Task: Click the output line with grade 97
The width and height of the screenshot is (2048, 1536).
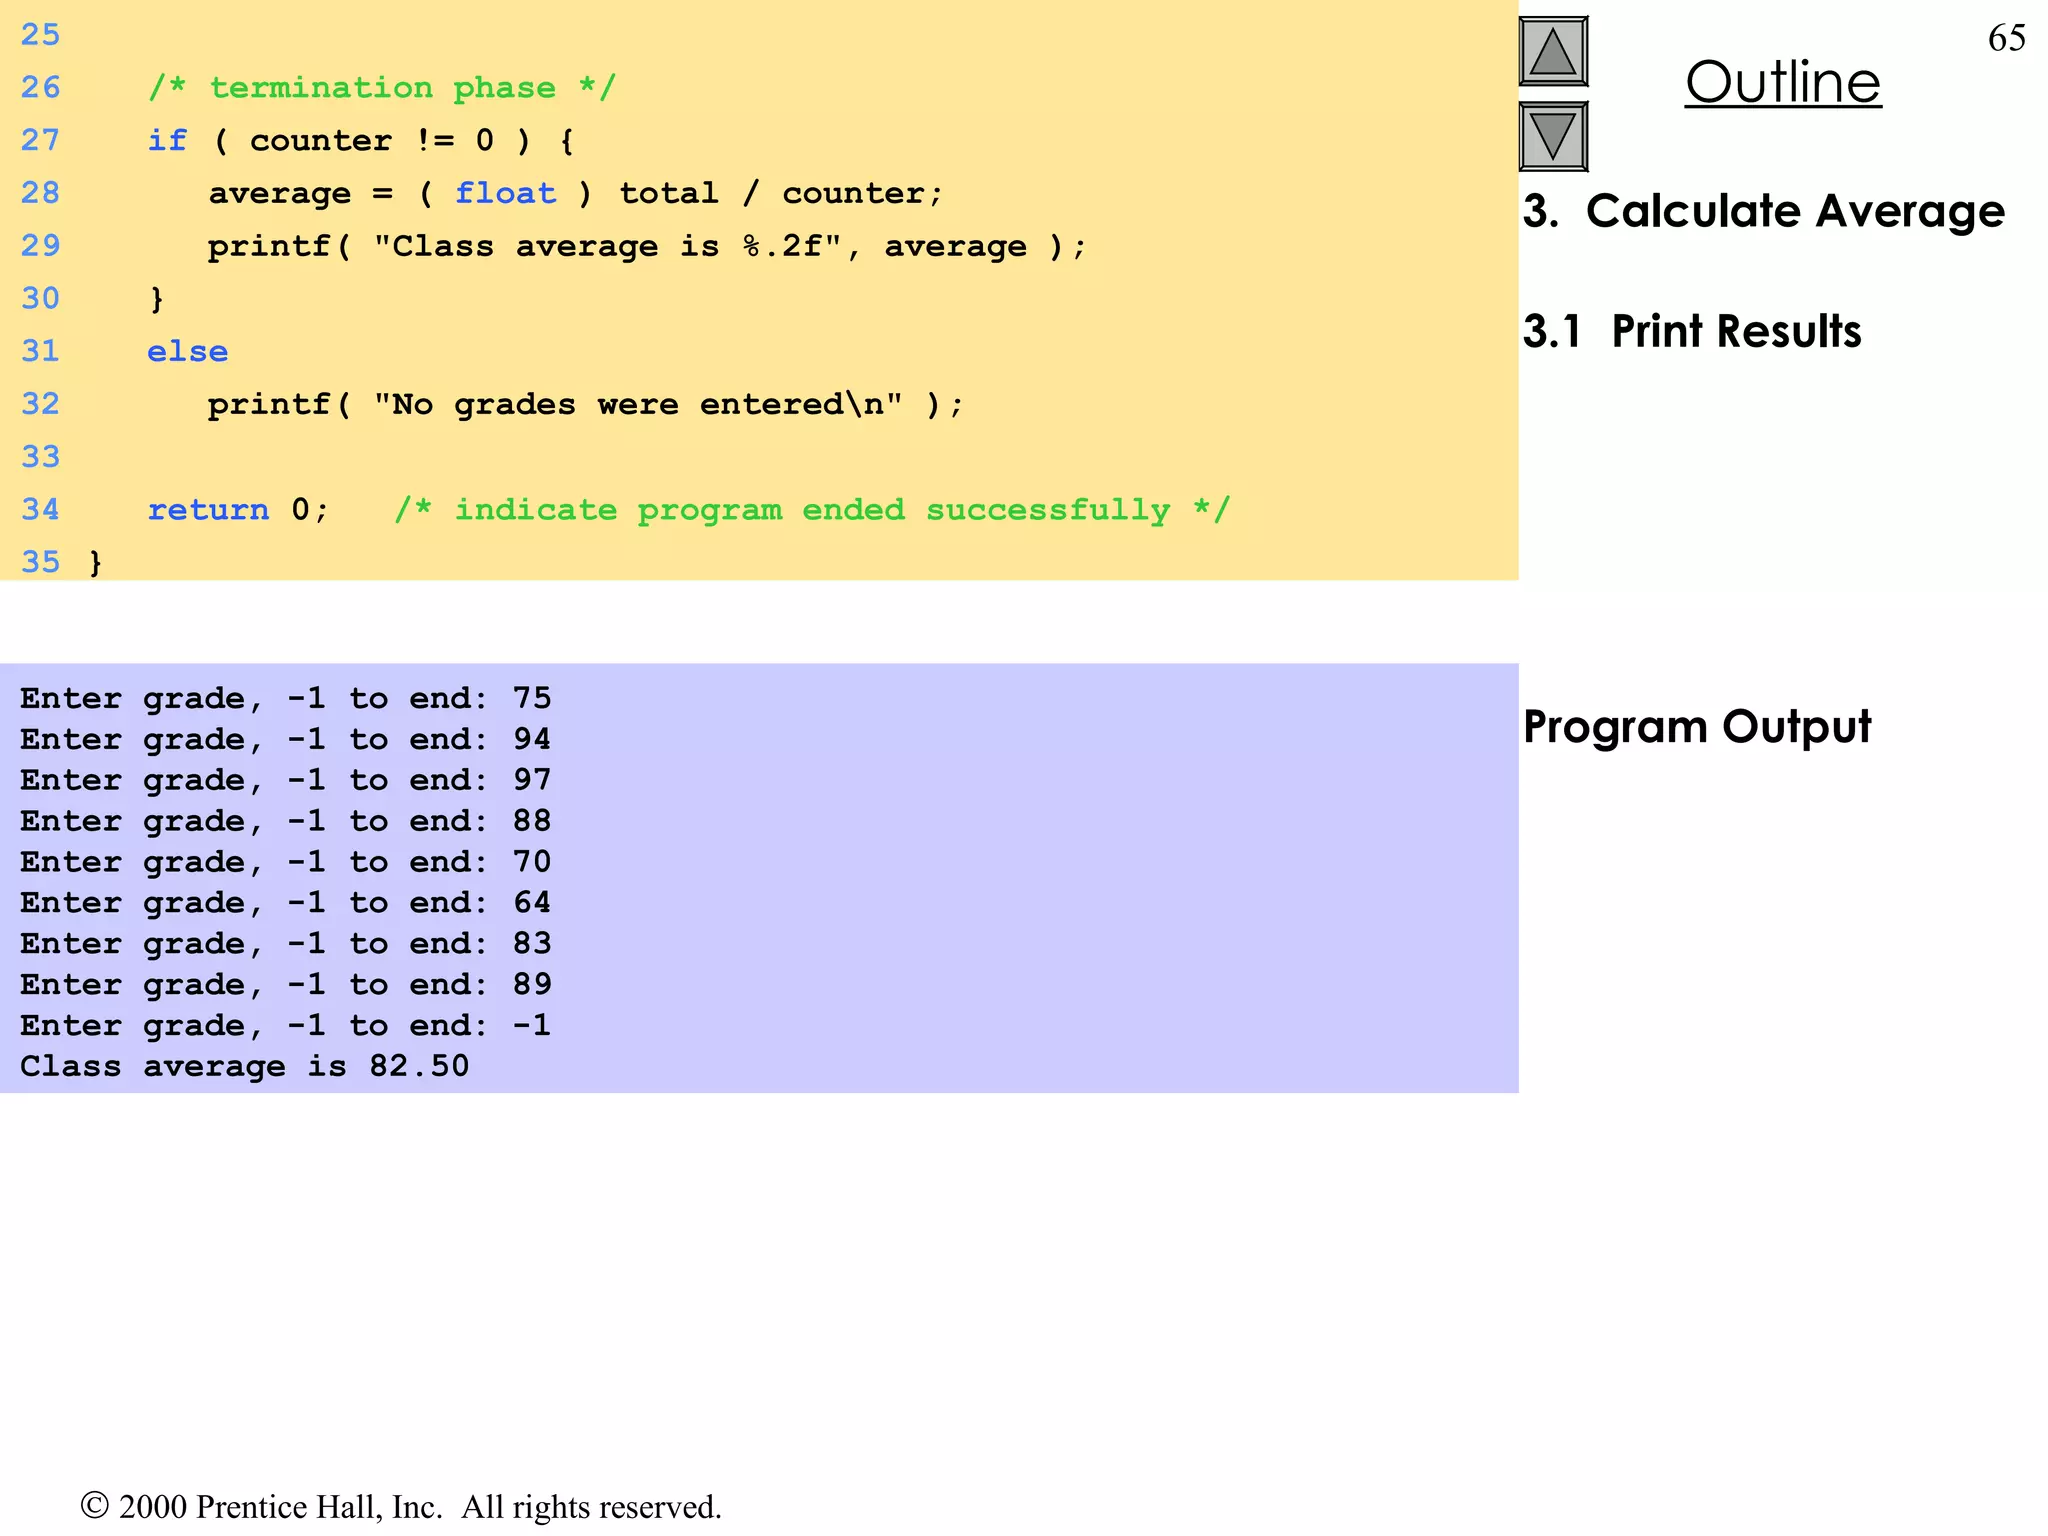Action: click(286, 780)
